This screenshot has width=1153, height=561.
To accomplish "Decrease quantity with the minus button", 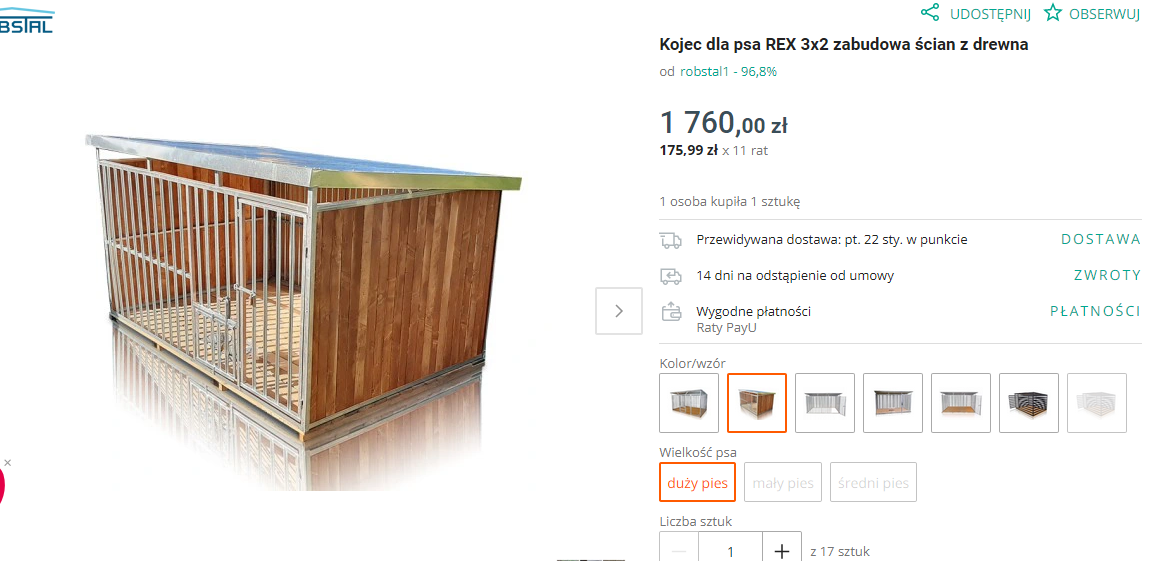I will coord(679,551).
